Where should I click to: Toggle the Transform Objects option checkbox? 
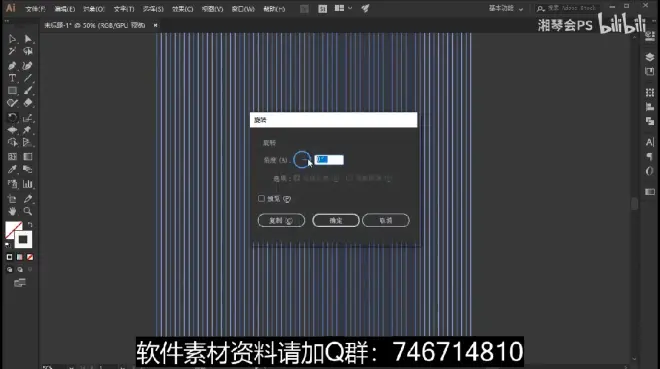click(x=297, y=178)
